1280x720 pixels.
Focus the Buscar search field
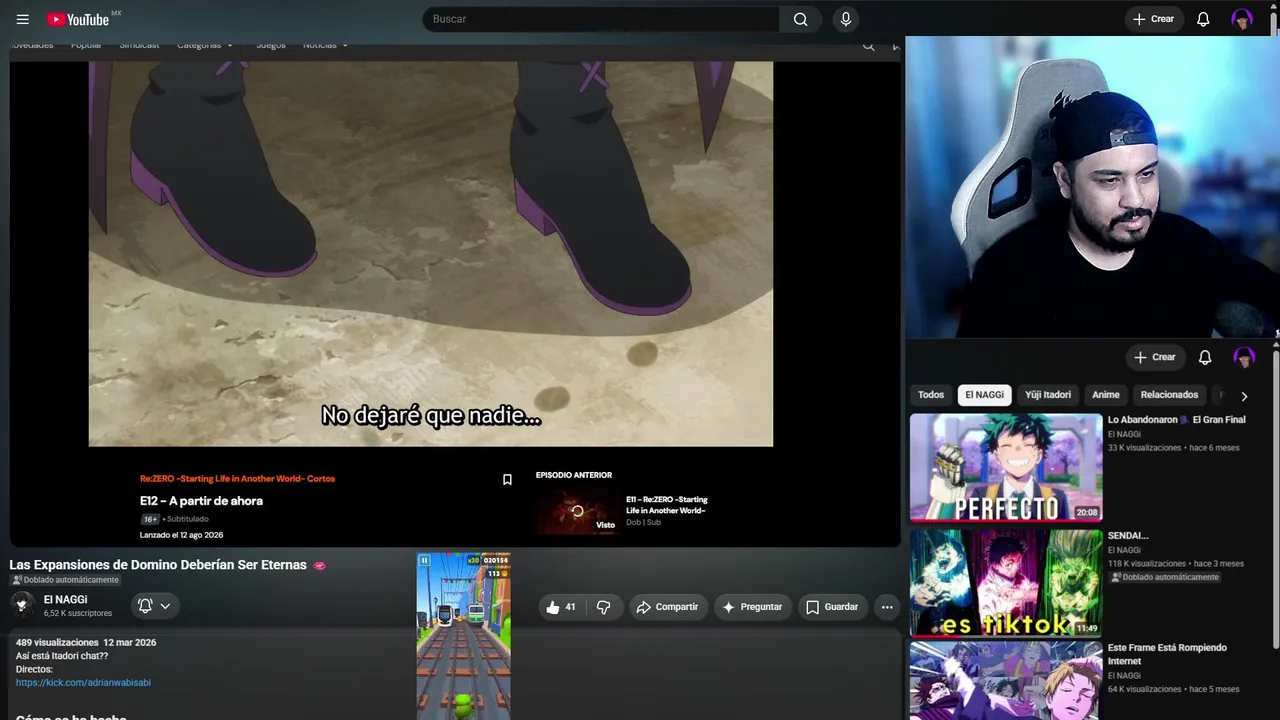(x=601, y=19)
